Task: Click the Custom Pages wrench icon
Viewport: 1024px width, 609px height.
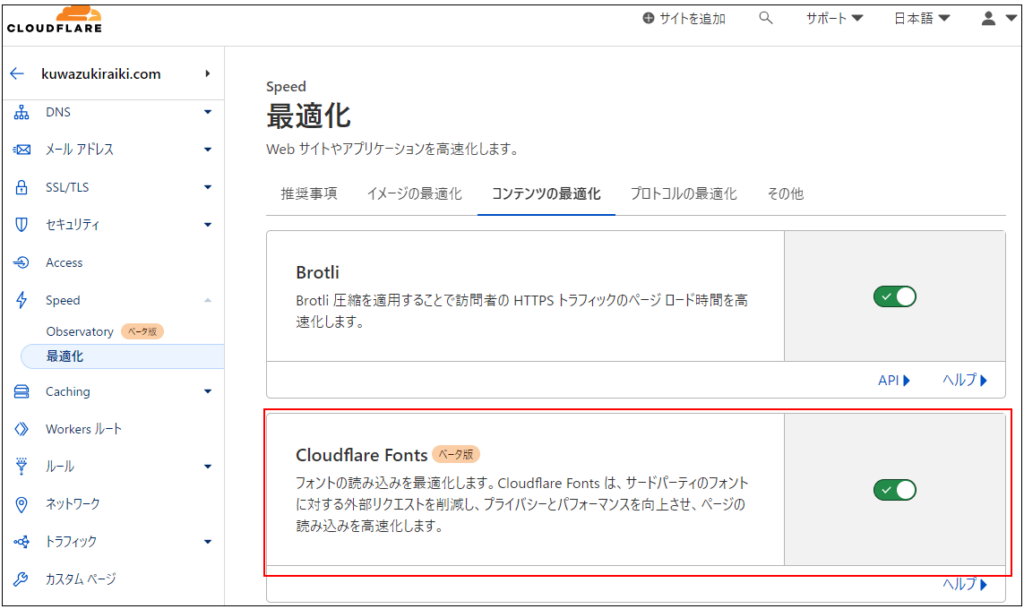Action: (x=21, y=579)
